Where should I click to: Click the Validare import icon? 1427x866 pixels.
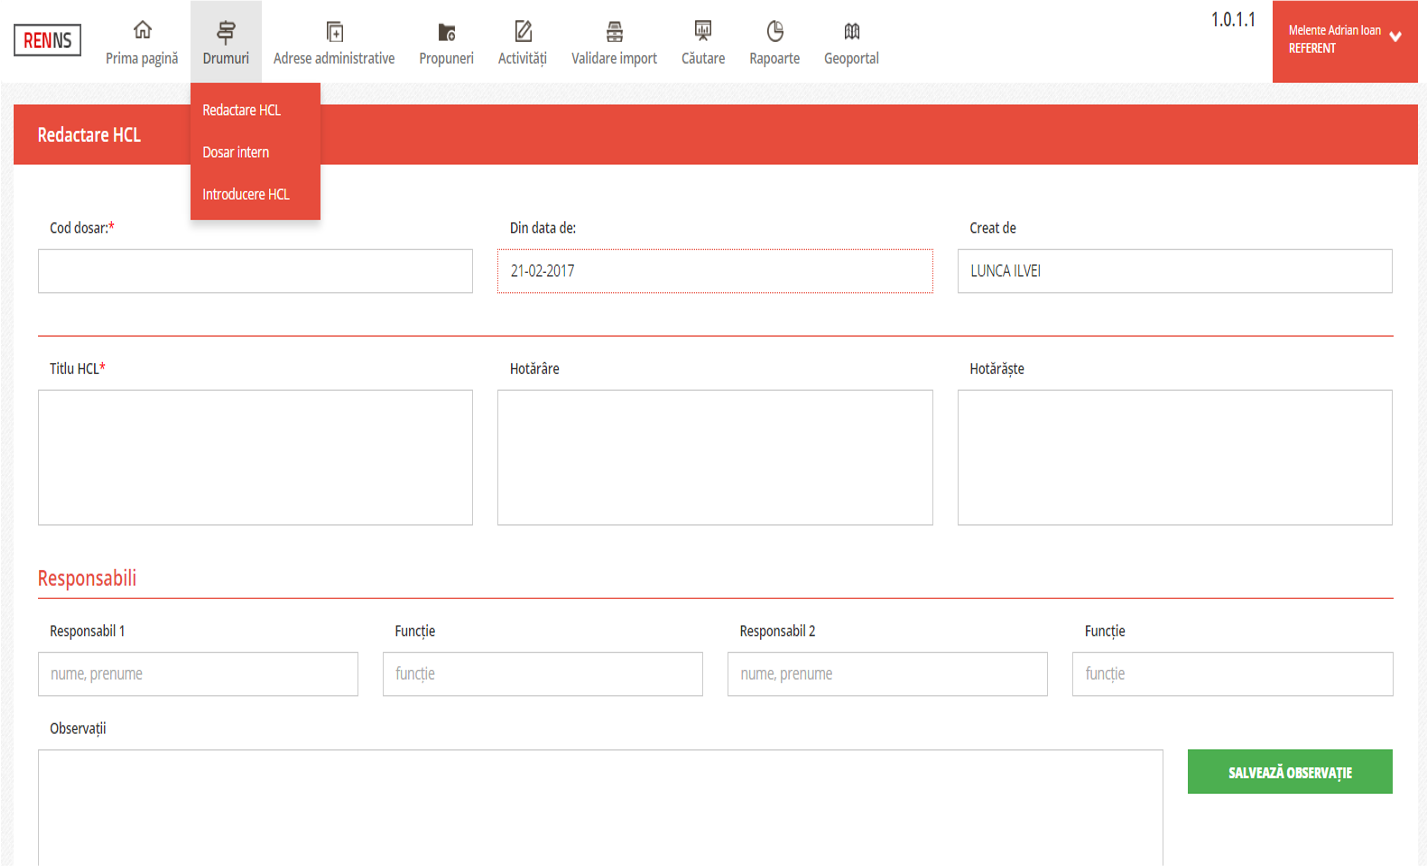614,31
